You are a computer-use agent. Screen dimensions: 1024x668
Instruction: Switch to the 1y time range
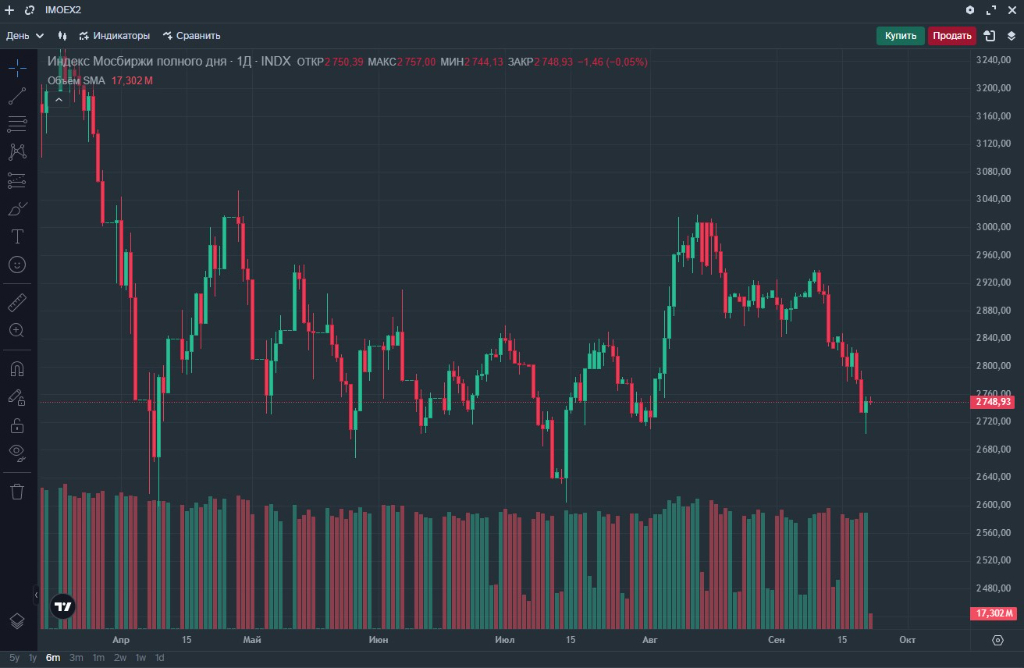point(32,658)
